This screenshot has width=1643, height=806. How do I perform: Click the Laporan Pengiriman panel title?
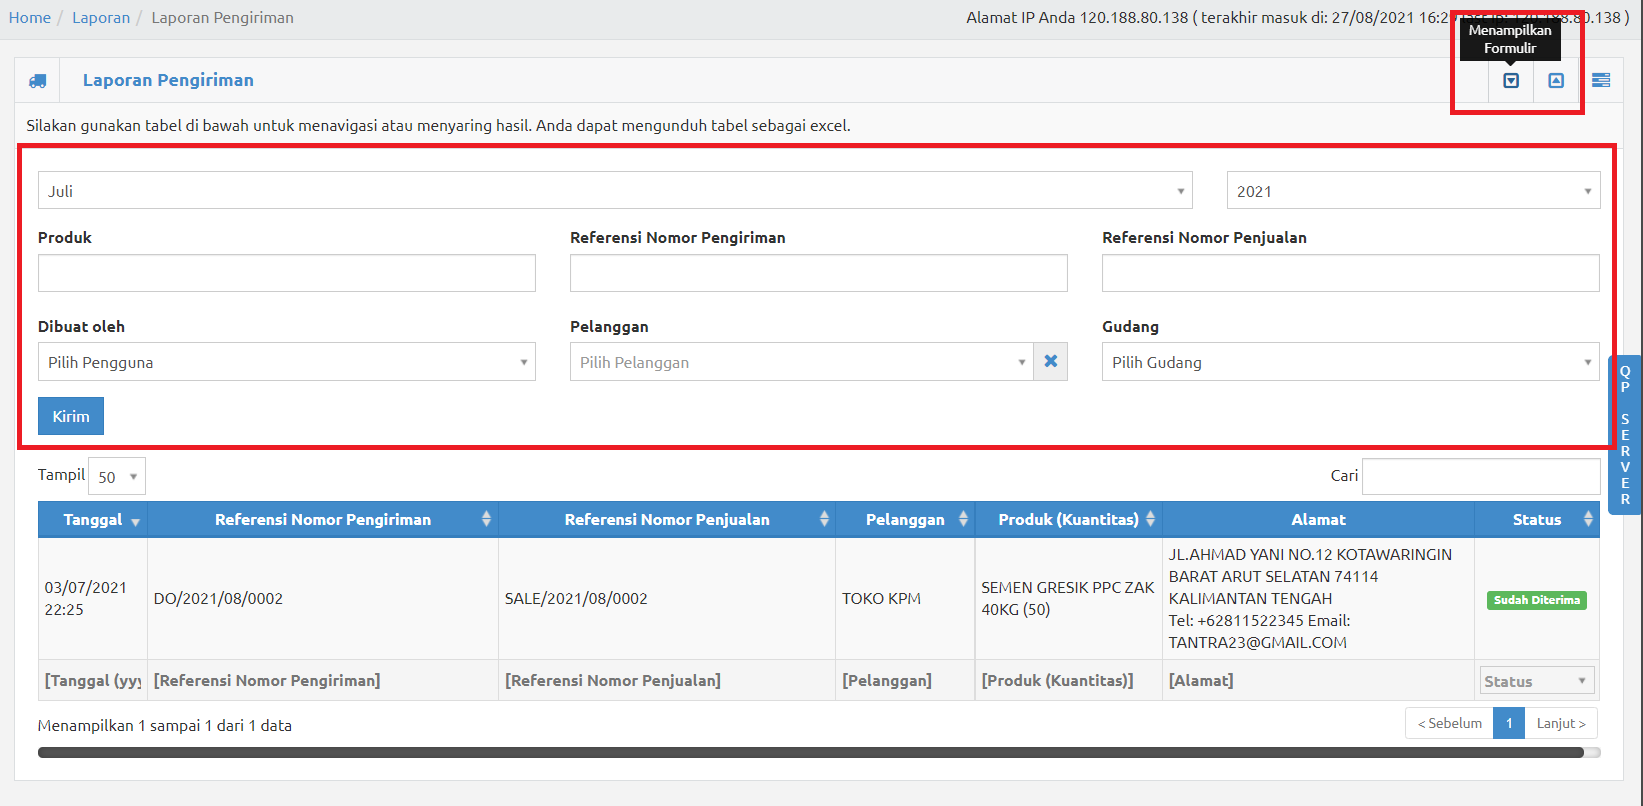168,80
